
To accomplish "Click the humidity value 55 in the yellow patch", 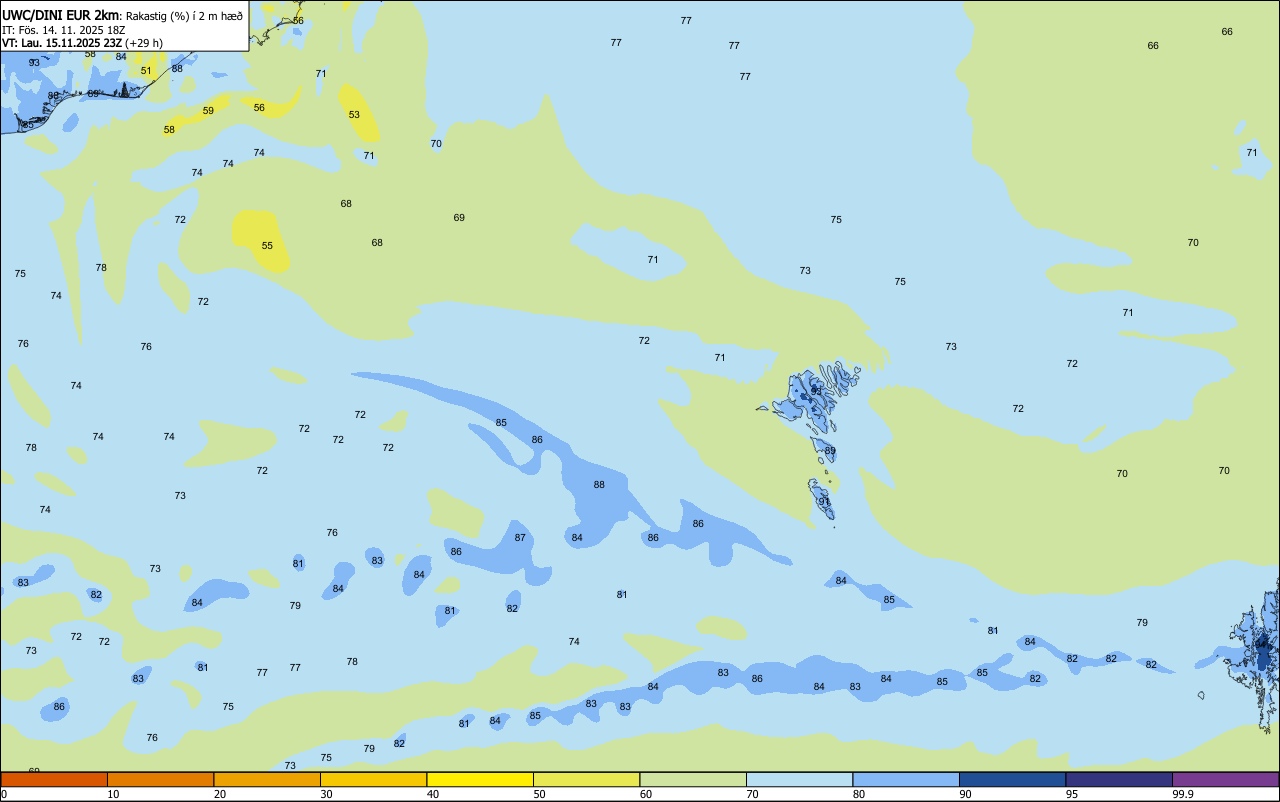I will pos(267,246).
